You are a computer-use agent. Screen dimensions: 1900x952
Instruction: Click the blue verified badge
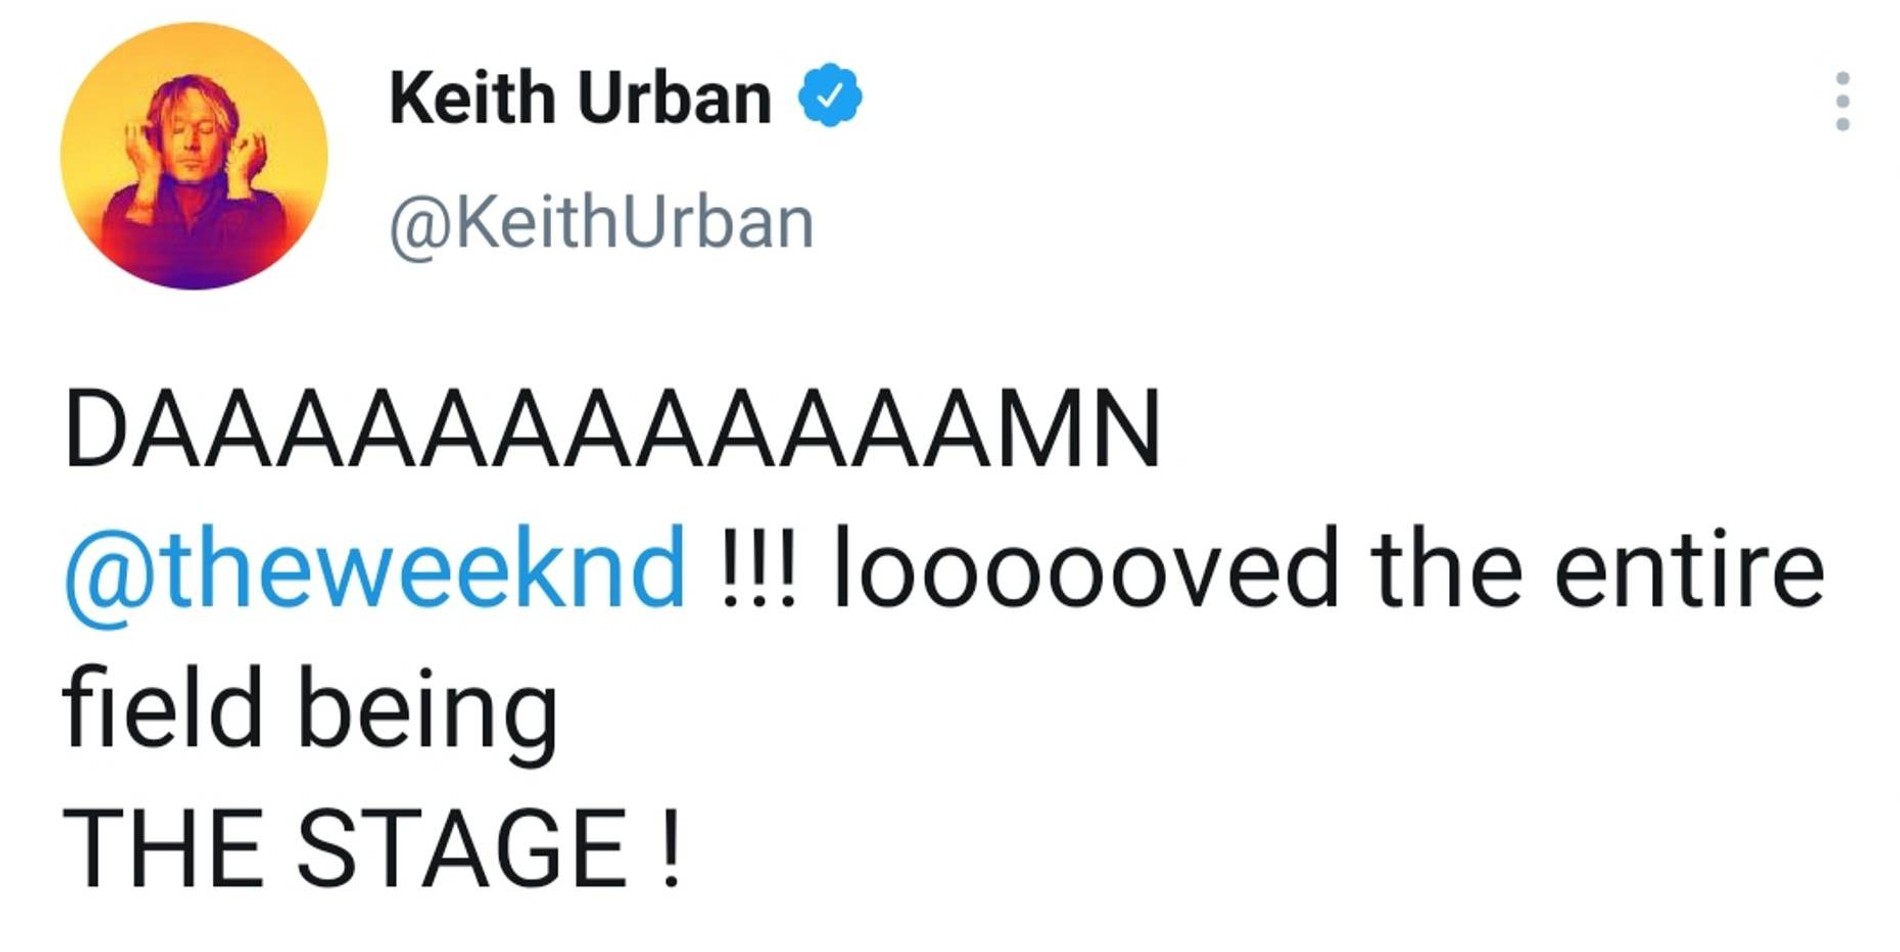click(830, 96)
